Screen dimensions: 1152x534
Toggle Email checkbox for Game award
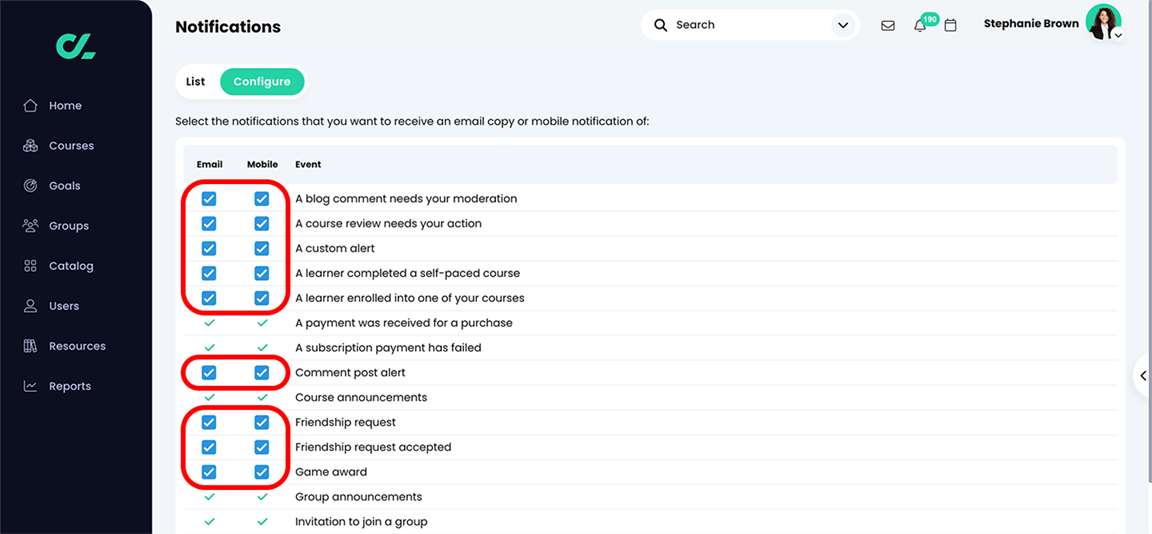[x=209, y=472]
